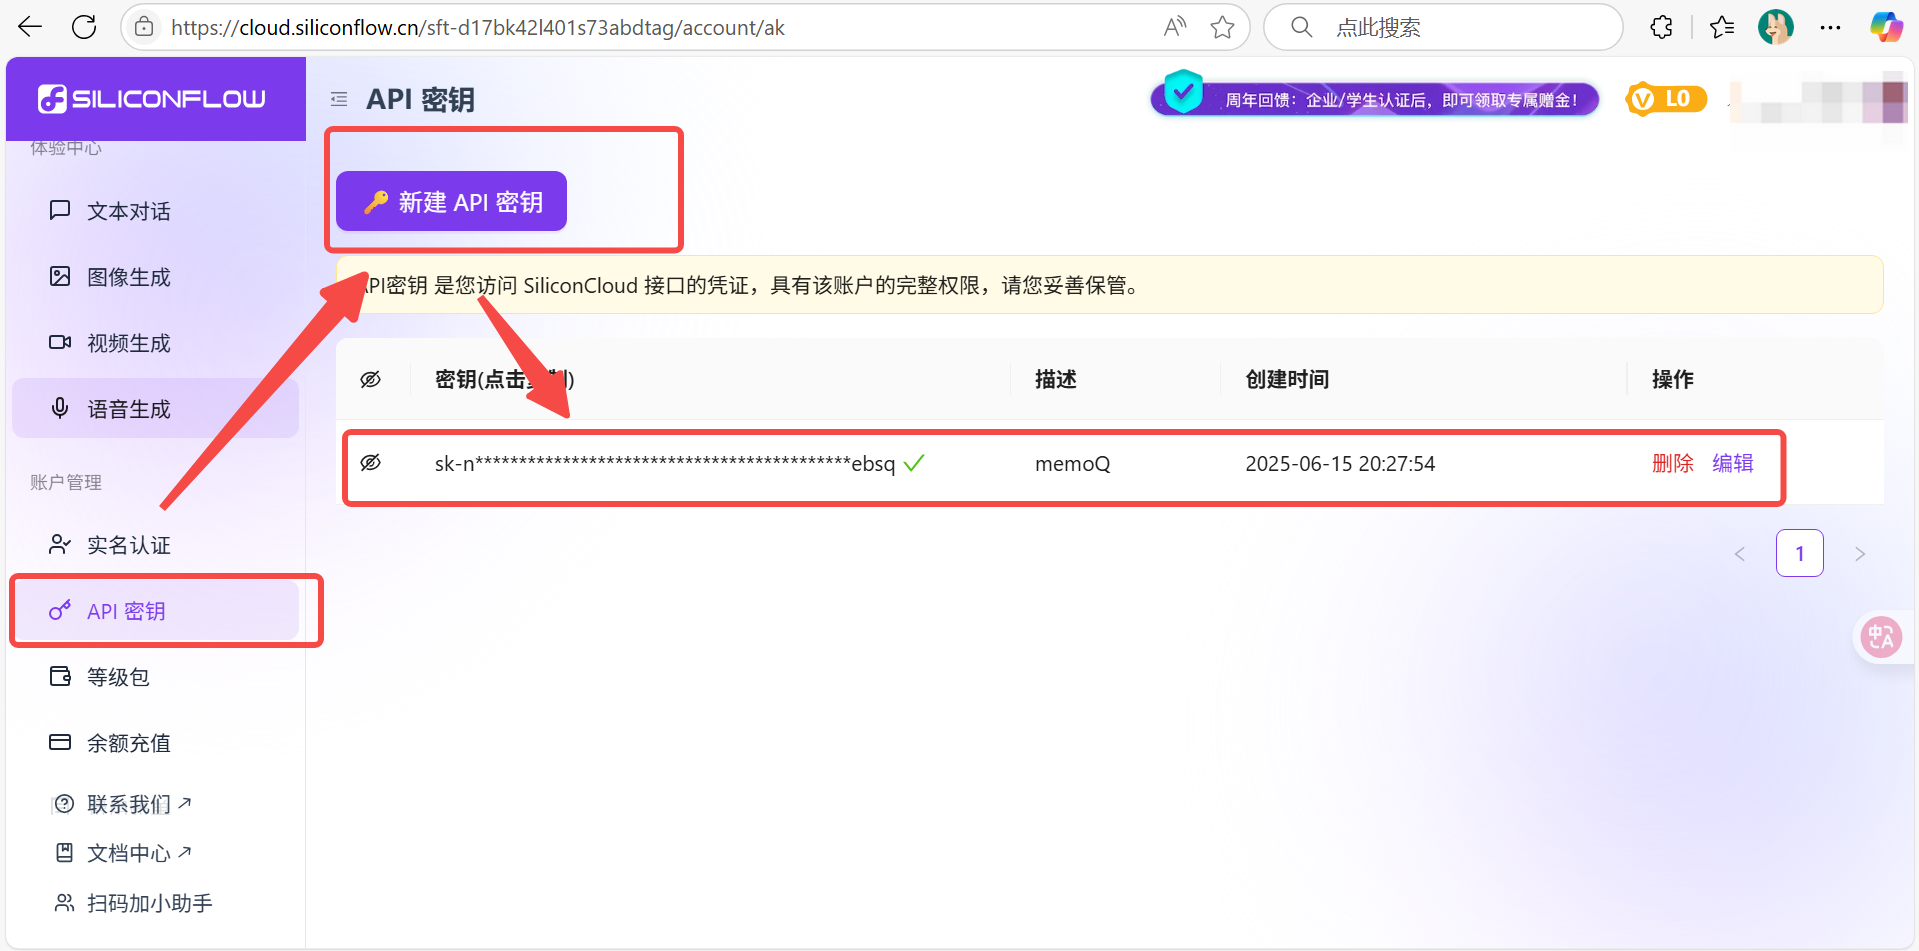Add this page to favorites with star icon
The width and height of the screenshot is (1919, 951).
[x=1222, y=27]
